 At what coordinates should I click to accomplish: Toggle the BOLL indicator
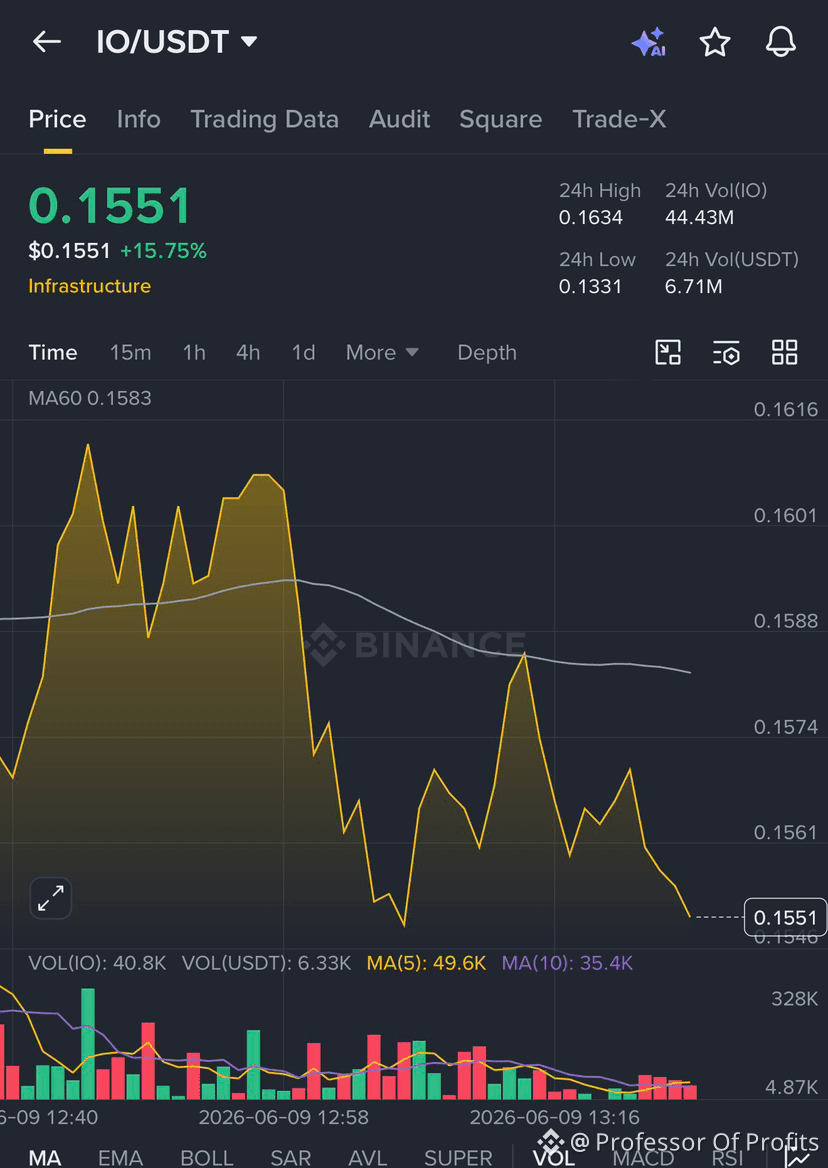point(207,1158)
